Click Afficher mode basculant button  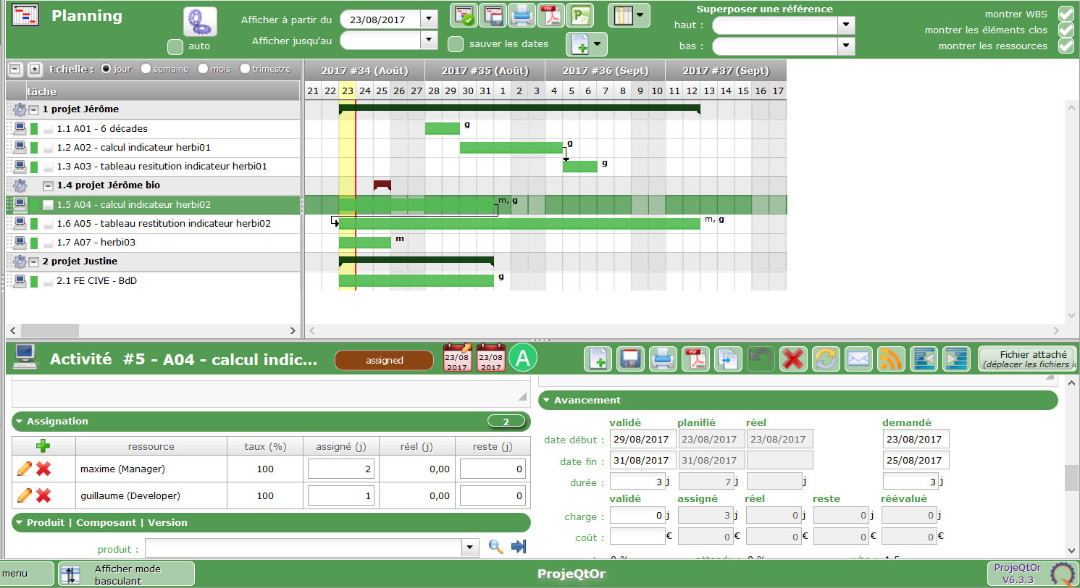[126, 574]
